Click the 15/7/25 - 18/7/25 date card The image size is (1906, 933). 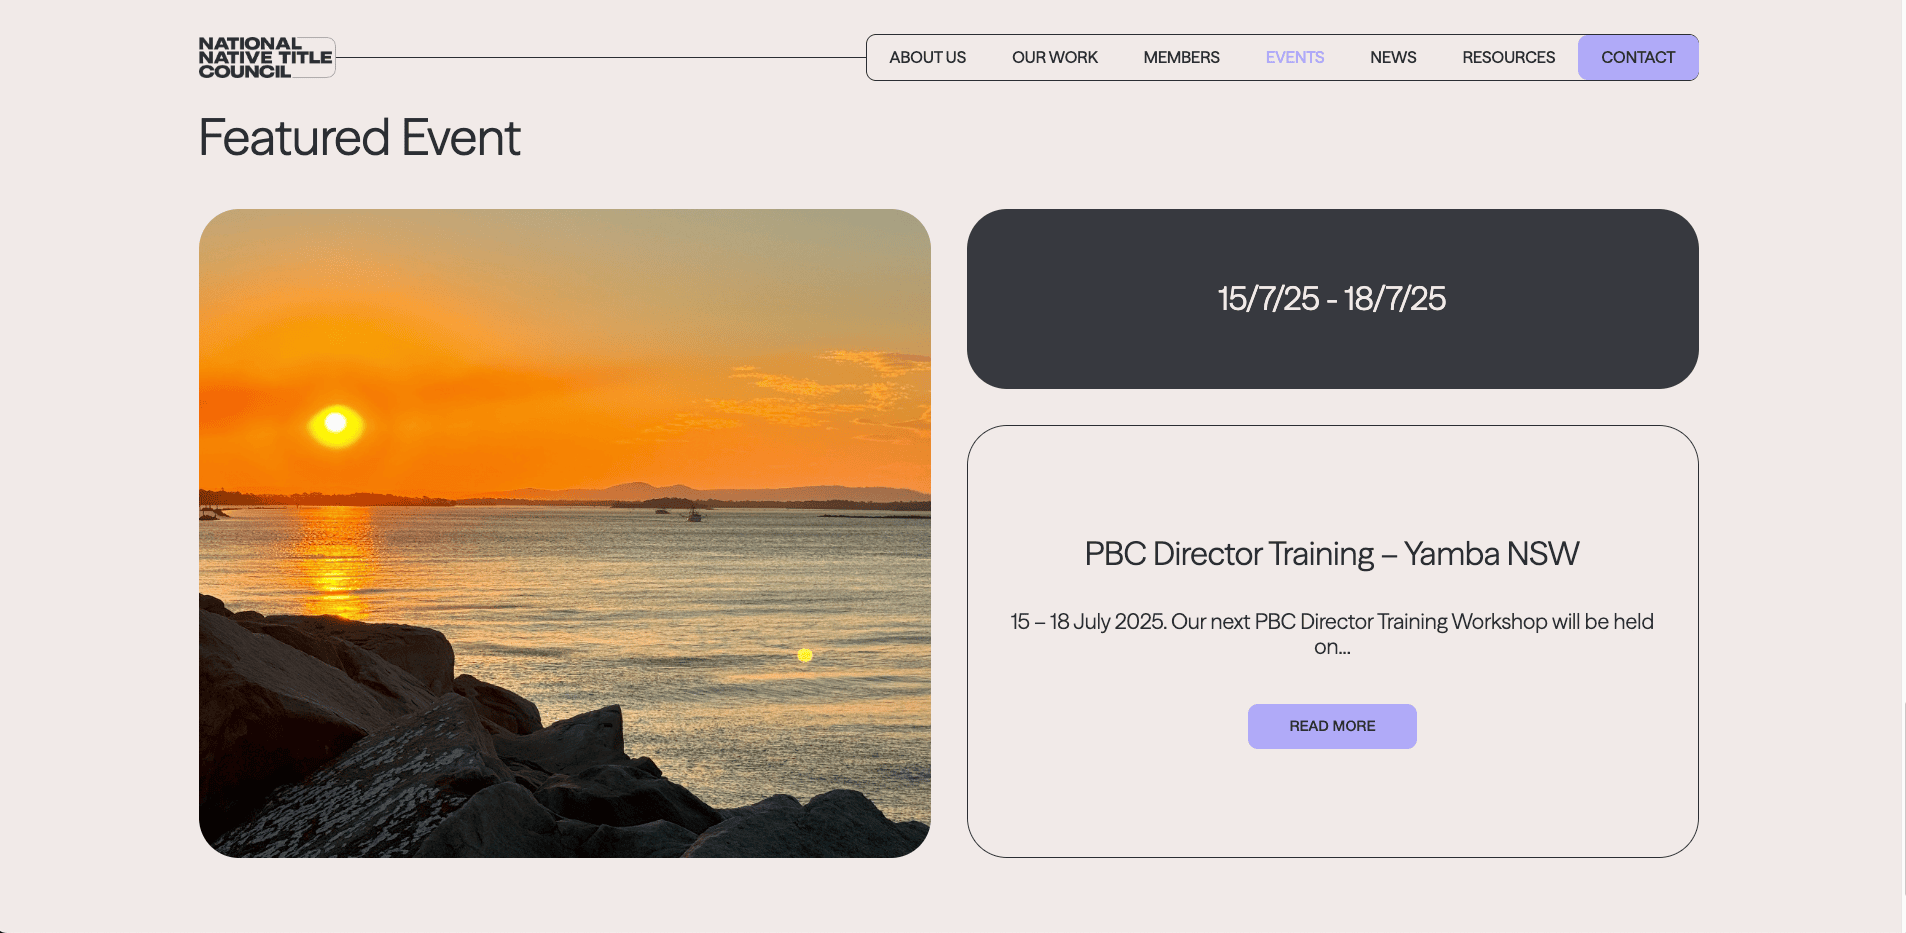point(1332,299)
